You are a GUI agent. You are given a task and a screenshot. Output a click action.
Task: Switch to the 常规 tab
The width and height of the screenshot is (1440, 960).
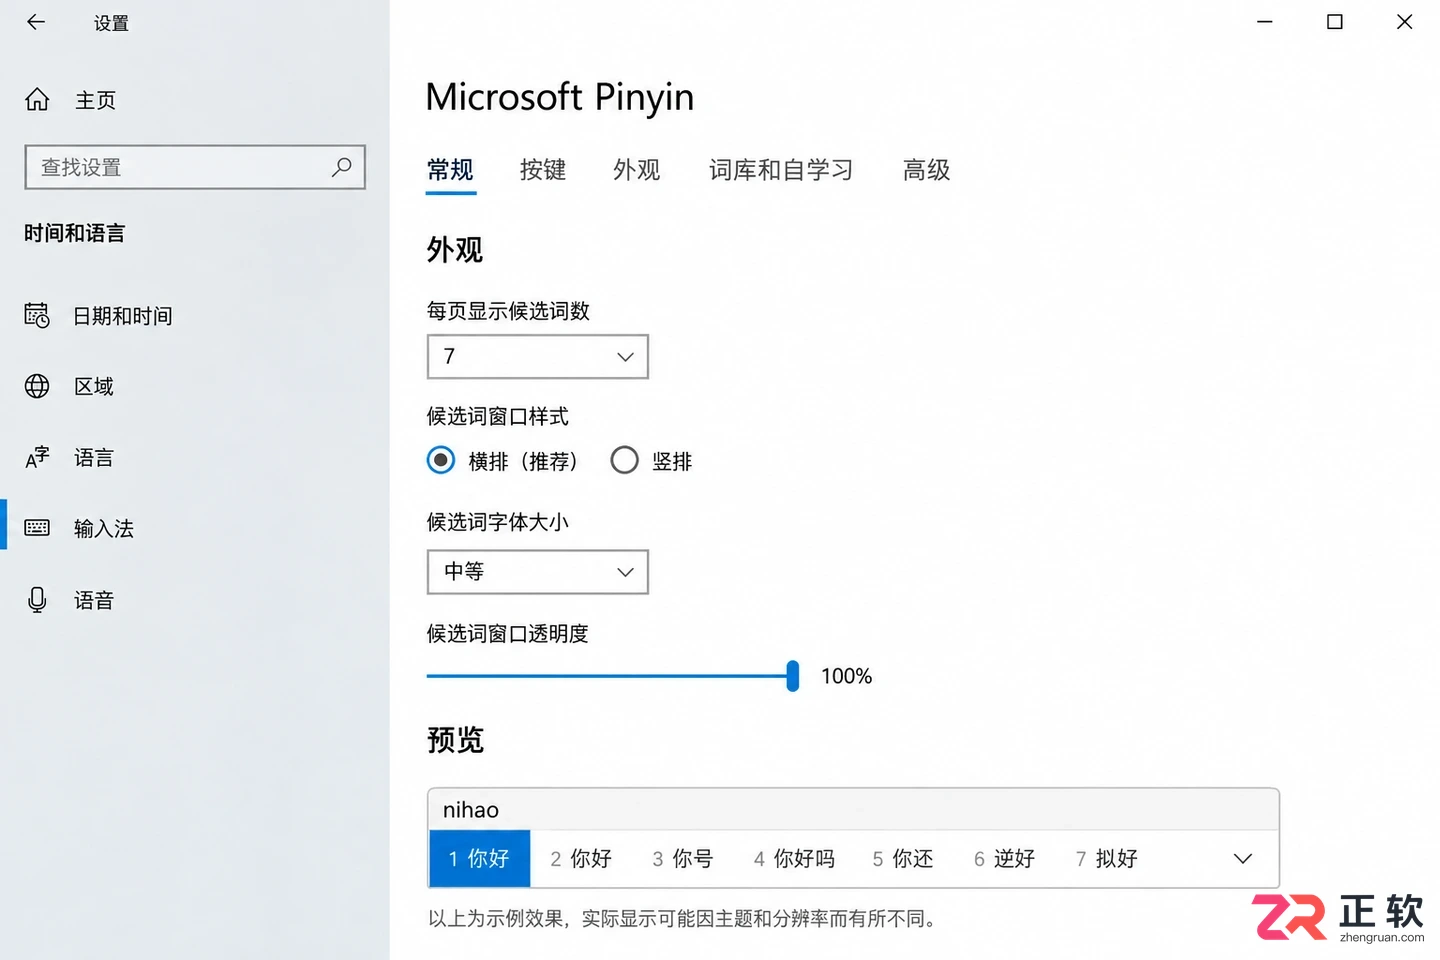450,170
